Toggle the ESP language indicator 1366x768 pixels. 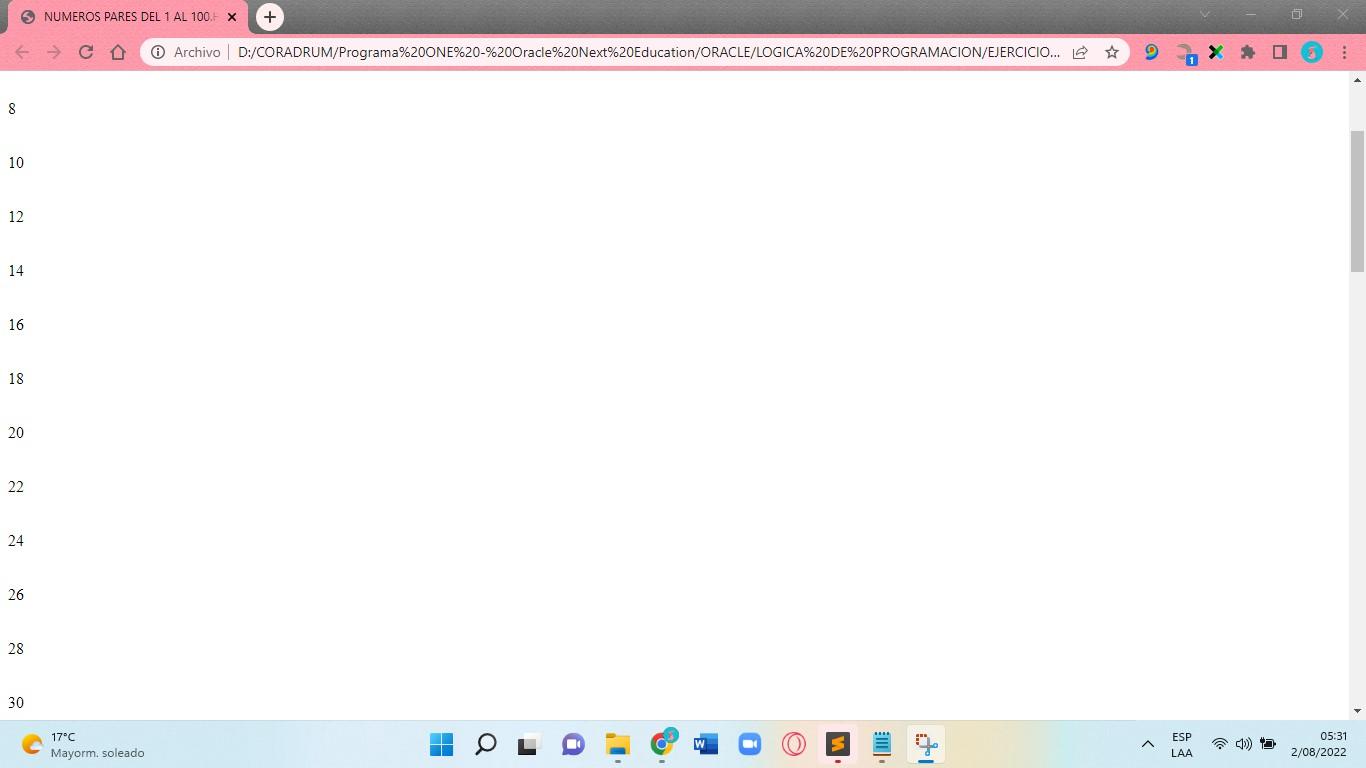point(1181,744)
